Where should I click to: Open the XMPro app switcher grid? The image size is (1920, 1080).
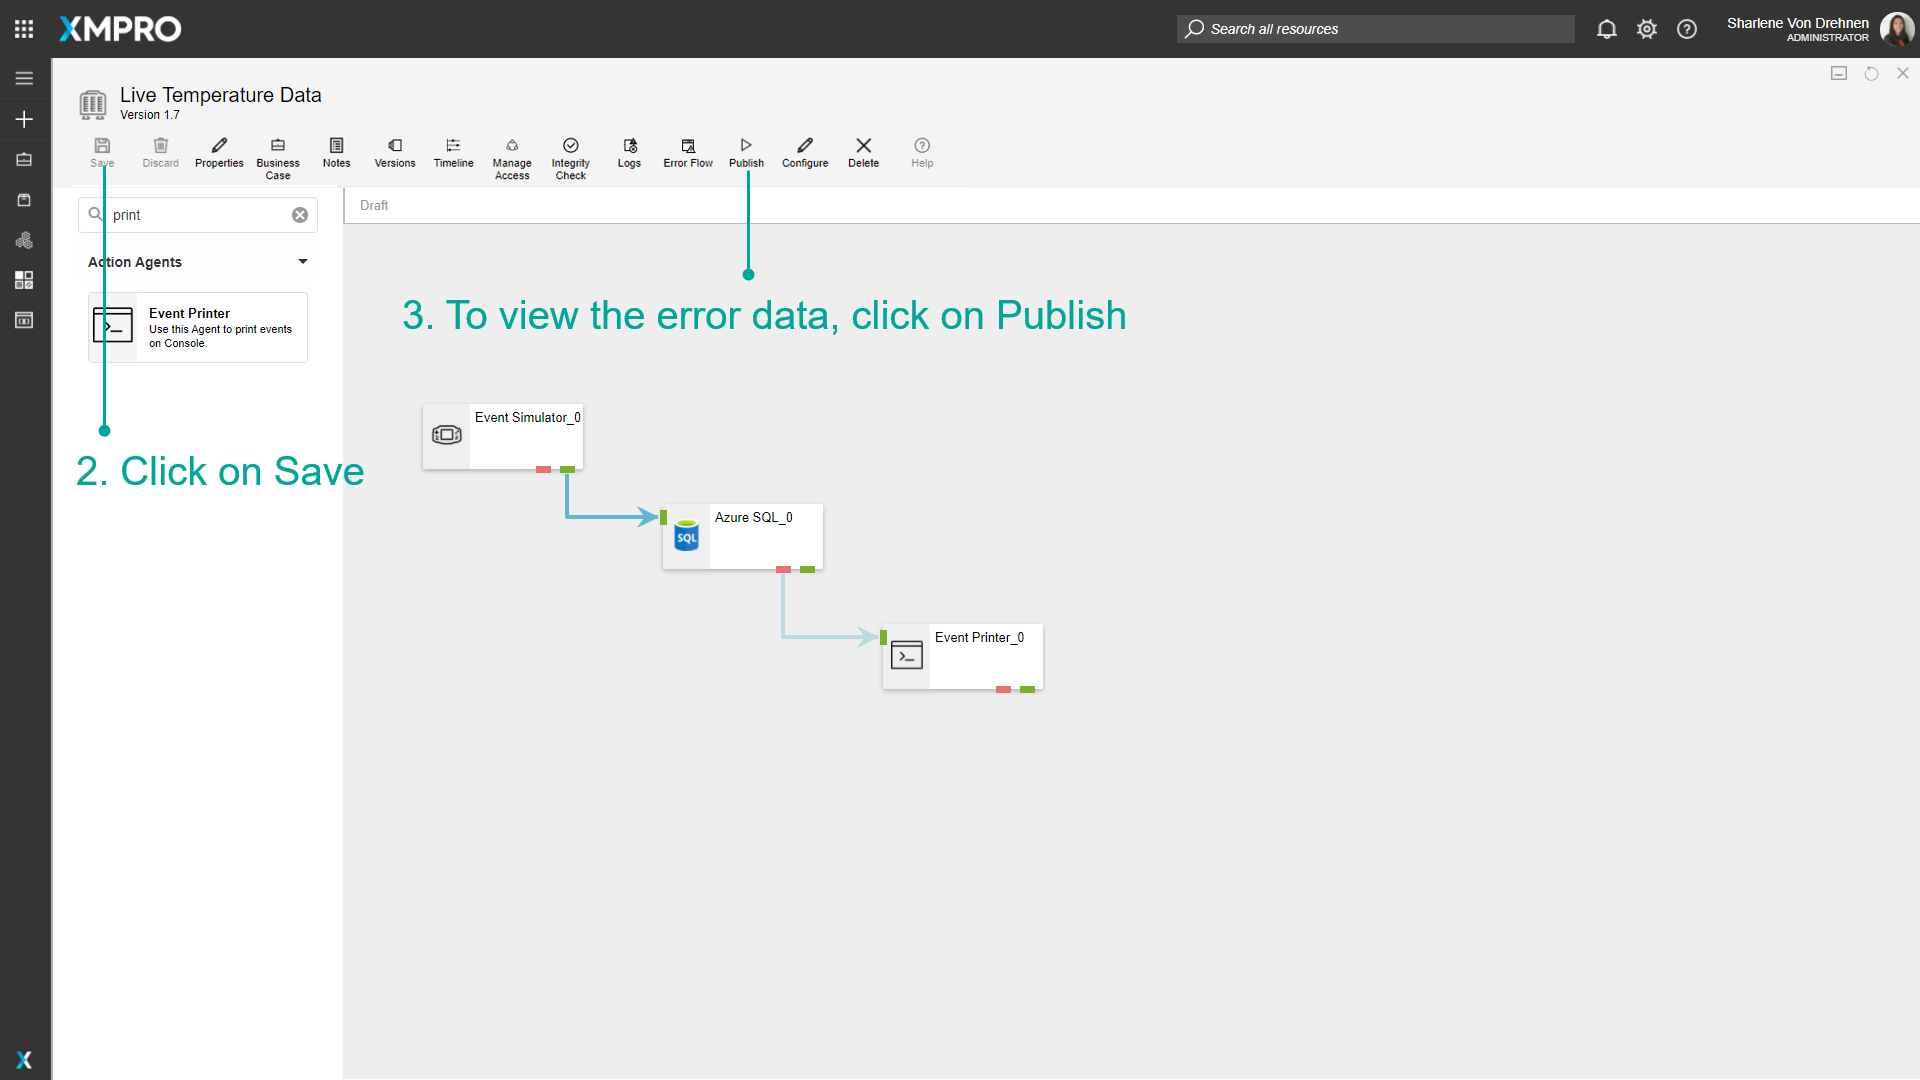23,28
